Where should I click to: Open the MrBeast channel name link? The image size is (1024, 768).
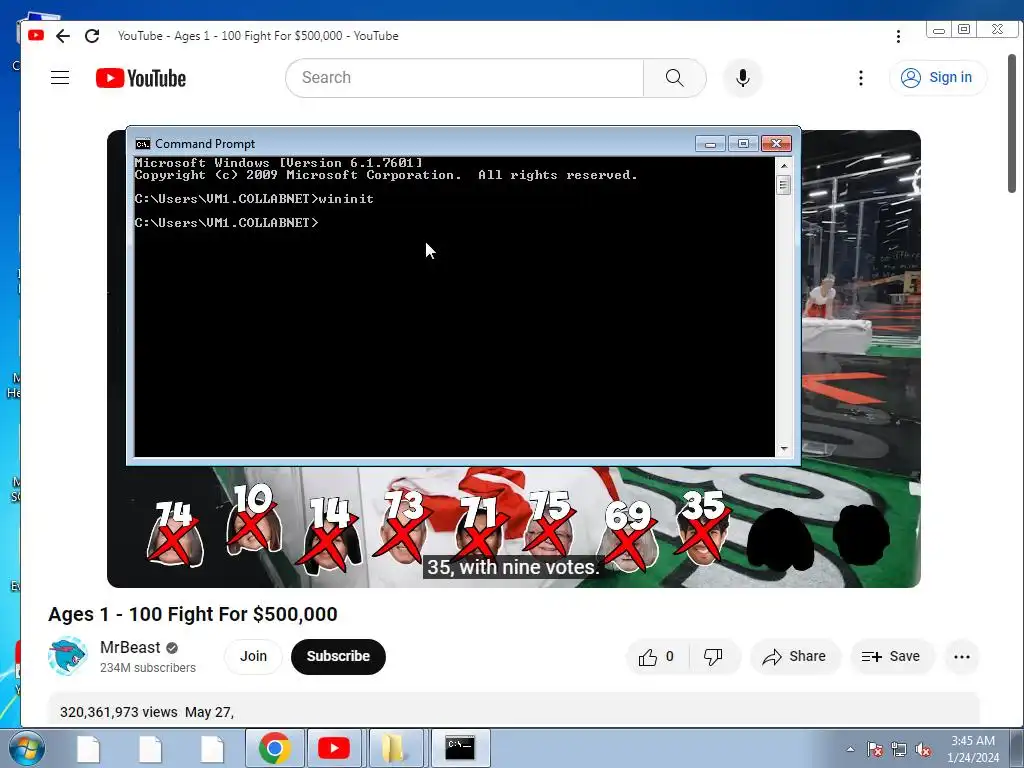pos(130,647)
